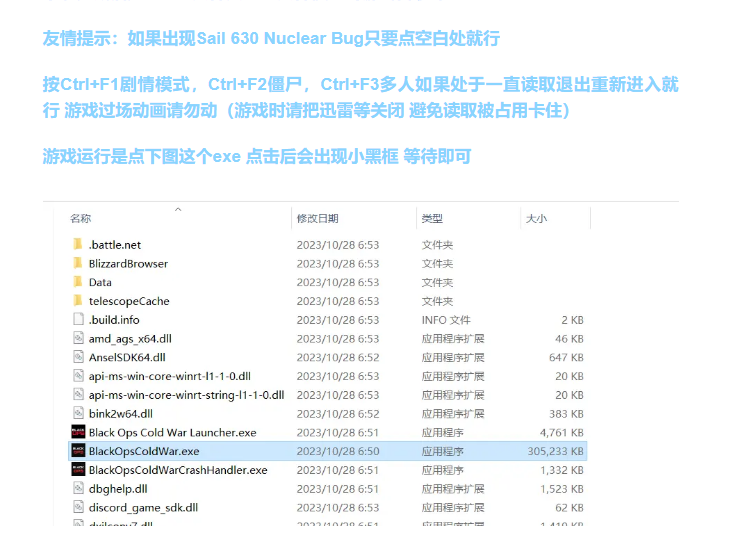Select file name BlackOpsColdWarCrashHandler.exe

[178, 470]
